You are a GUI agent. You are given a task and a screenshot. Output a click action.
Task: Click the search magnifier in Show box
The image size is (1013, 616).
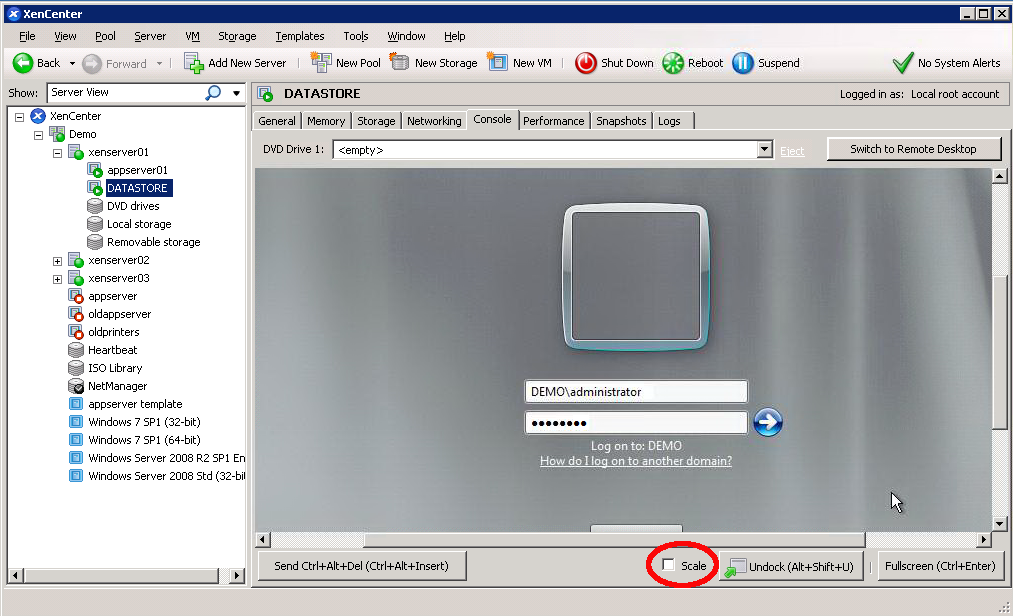pos(213,93)
